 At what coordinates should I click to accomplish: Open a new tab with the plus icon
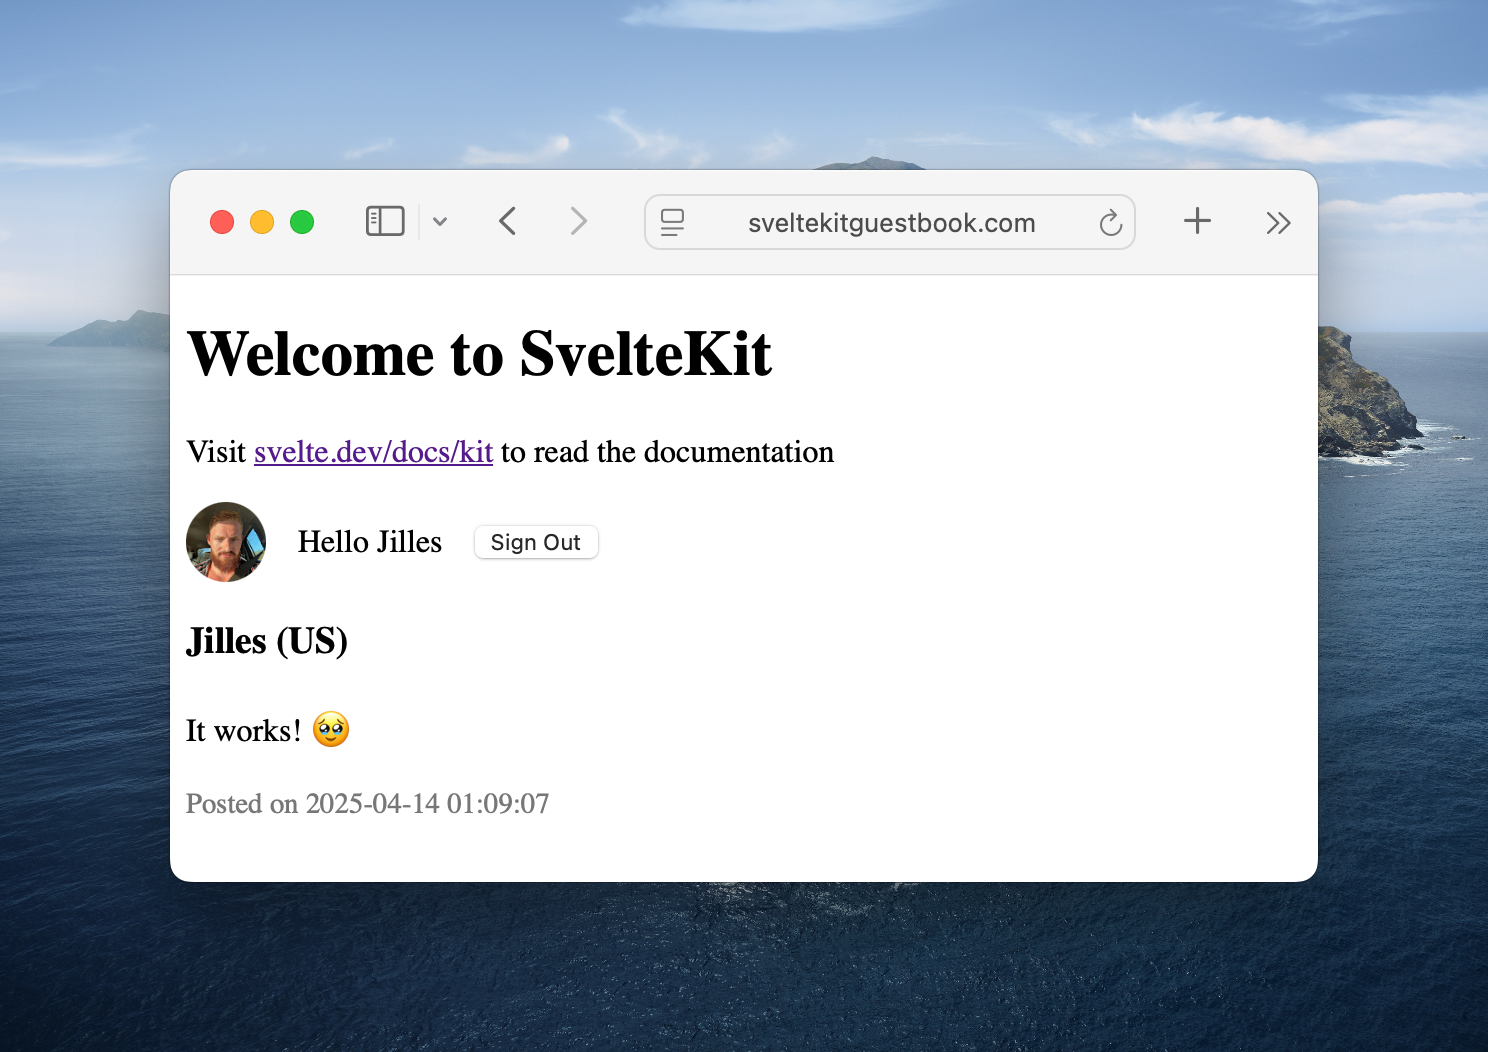[1197, 221]
